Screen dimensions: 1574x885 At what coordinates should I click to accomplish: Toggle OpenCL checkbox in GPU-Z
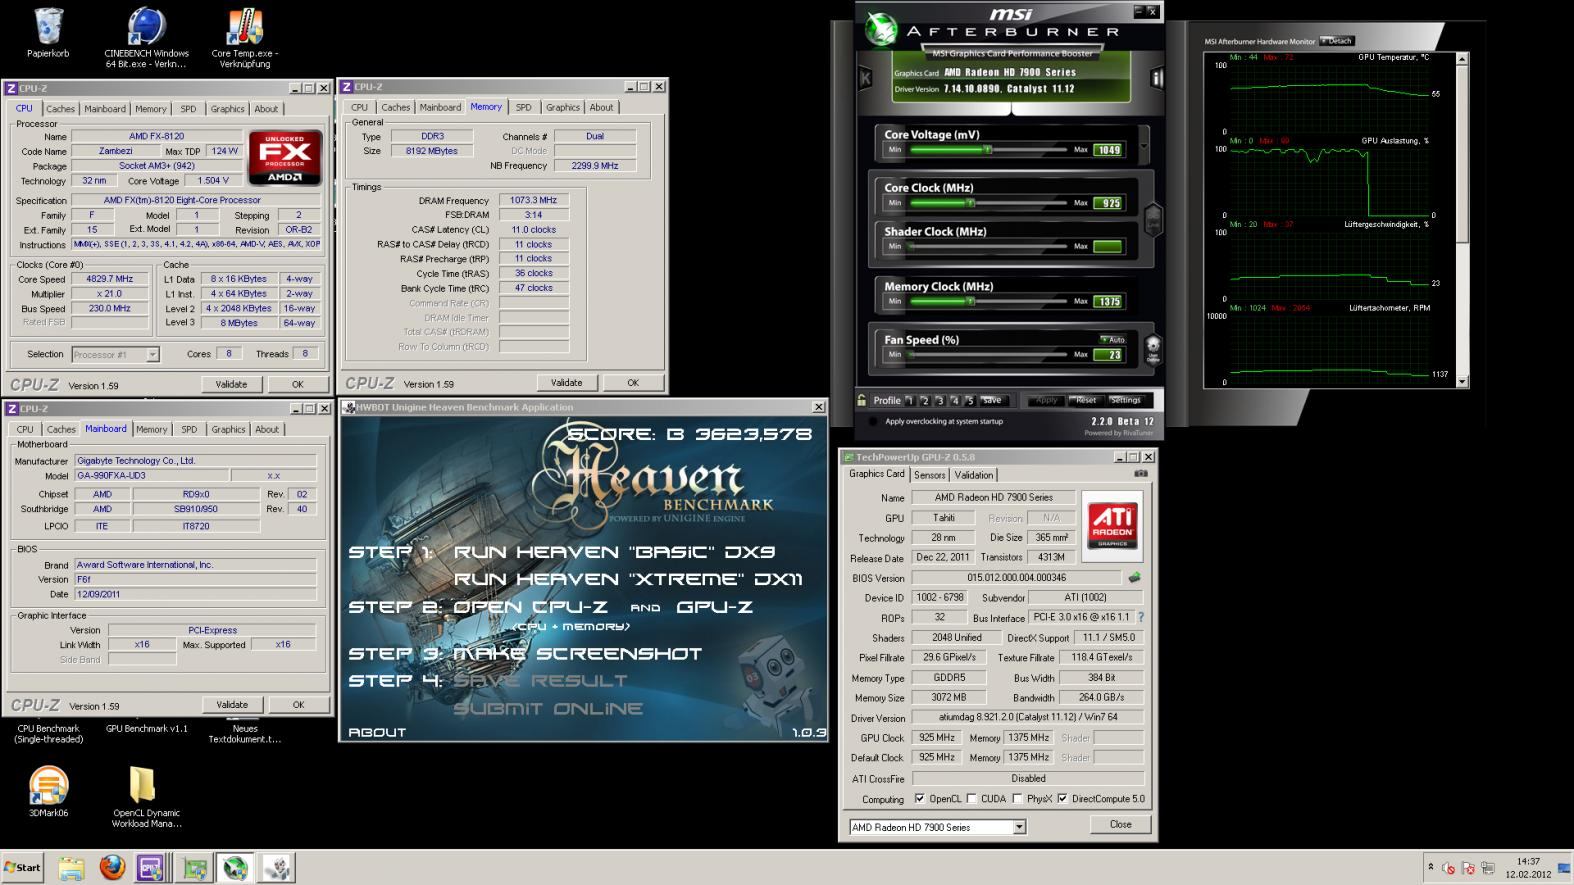tap(919, 799)
